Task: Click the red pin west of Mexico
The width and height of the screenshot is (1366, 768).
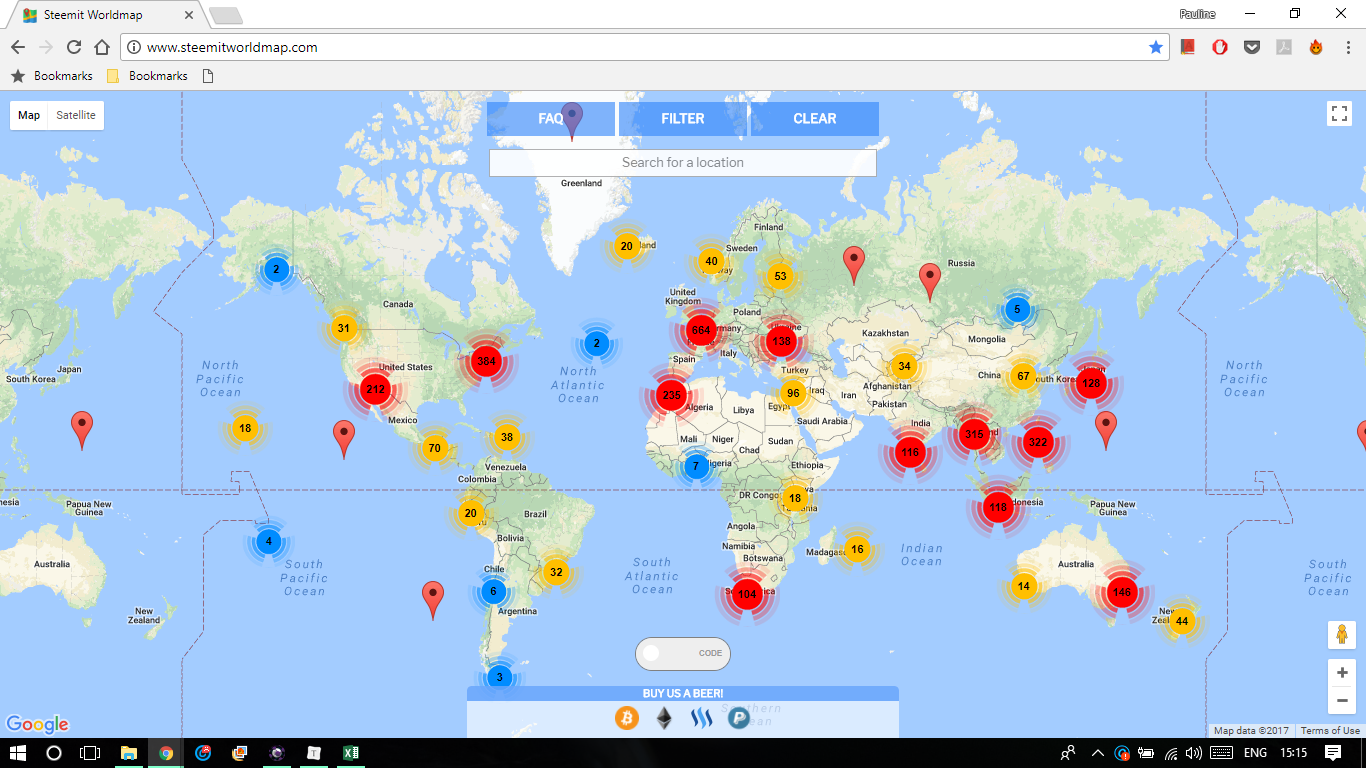Action: [344, 439]
